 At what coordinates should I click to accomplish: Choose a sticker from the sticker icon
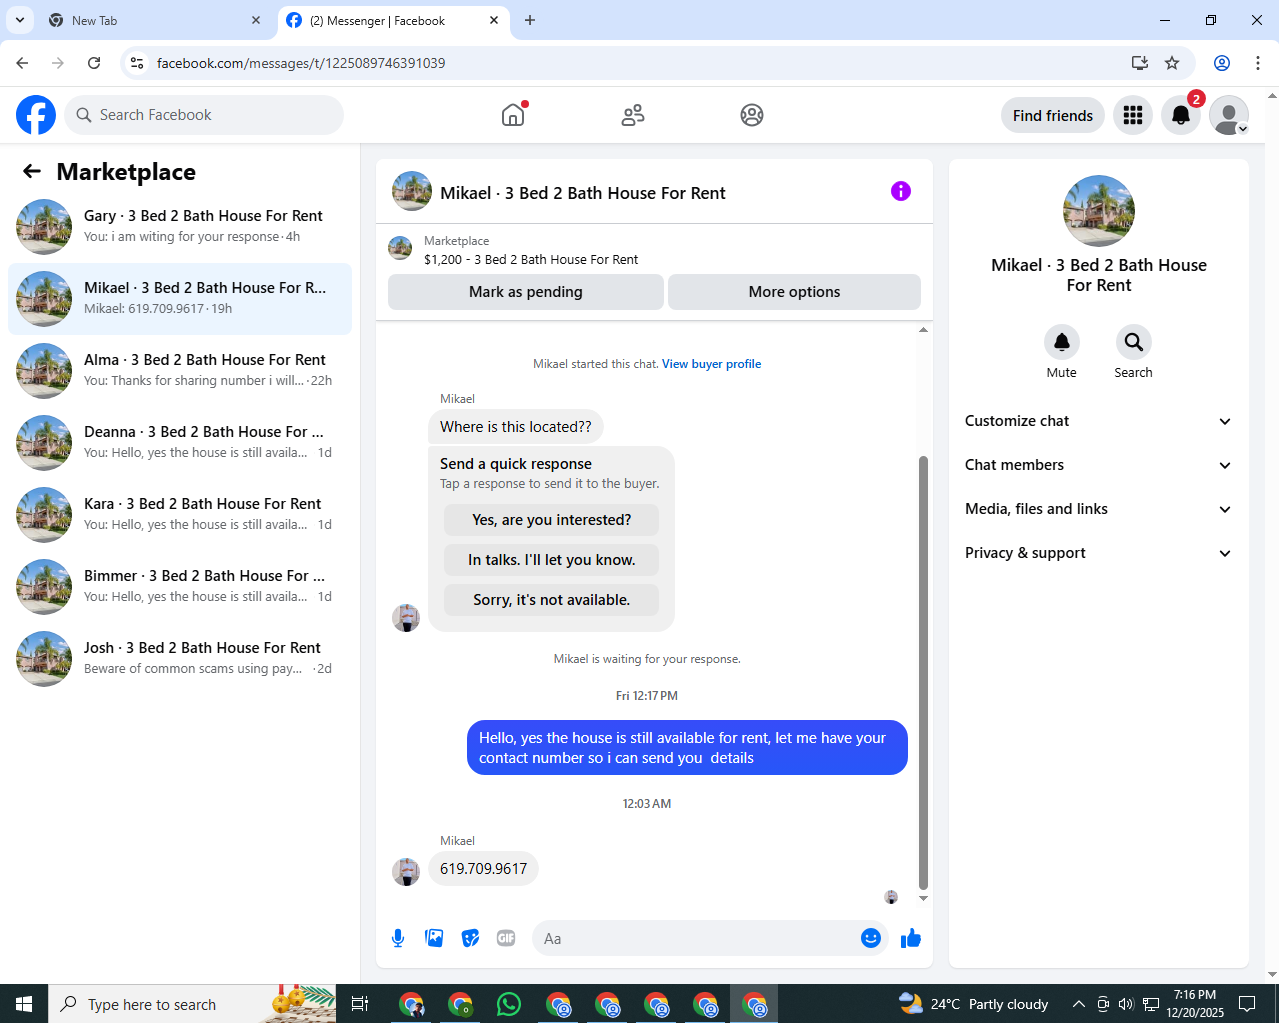470,938
